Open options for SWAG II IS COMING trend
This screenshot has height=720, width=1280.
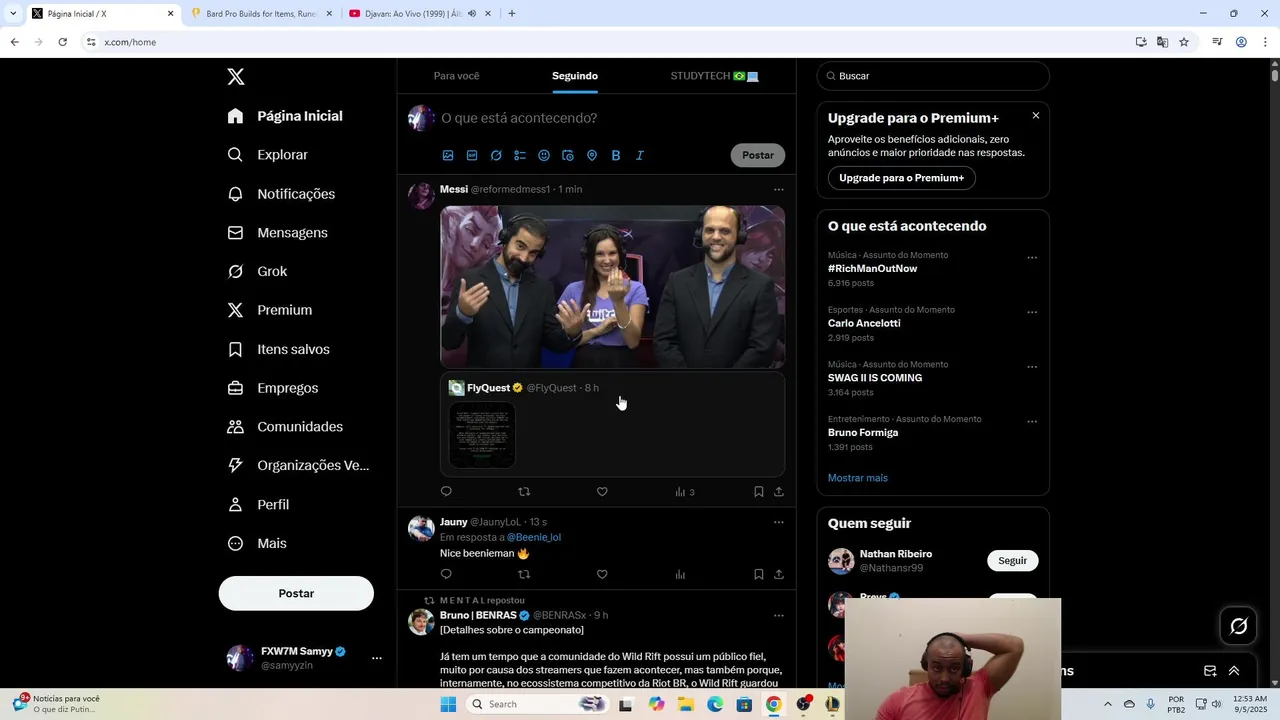1032,367
